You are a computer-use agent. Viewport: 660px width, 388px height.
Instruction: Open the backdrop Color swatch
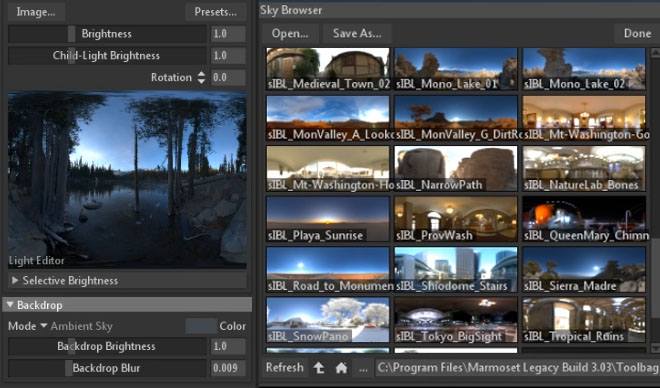click(x=201, y=326)
